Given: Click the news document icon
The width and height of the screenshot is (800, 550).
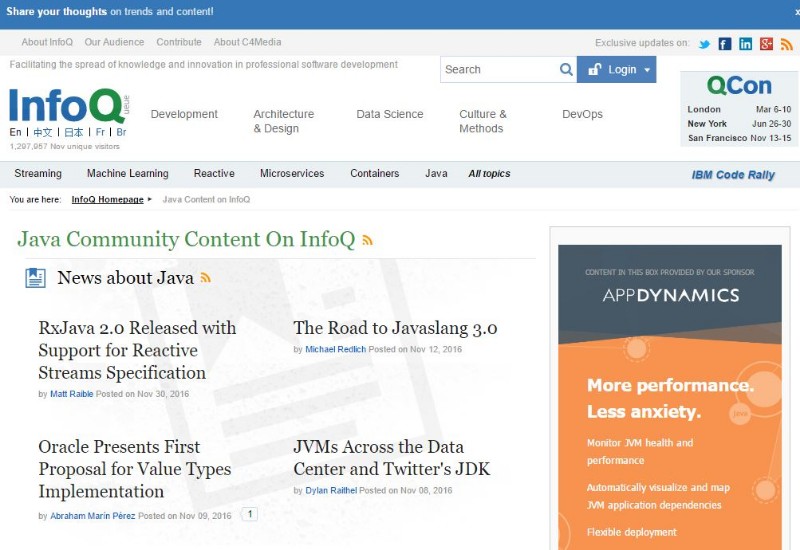Looking at the screenshot, I should 36,278.
